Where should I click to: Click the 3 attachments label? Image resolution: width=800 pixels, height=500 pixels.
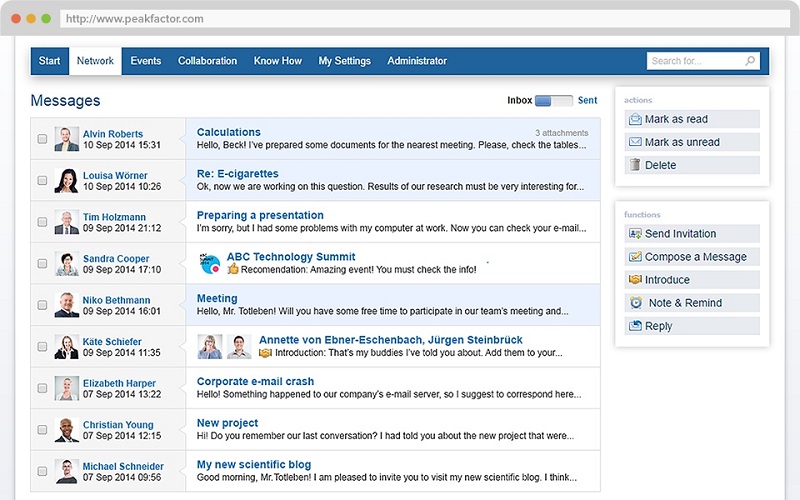561,133
